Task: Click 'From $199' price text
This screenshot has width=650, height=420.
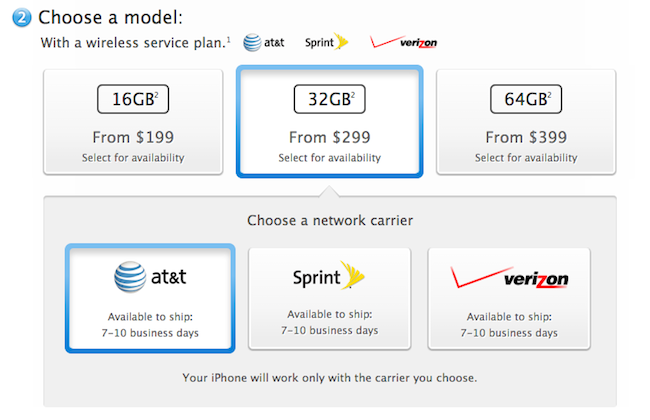Action: [x=133, y=138]
